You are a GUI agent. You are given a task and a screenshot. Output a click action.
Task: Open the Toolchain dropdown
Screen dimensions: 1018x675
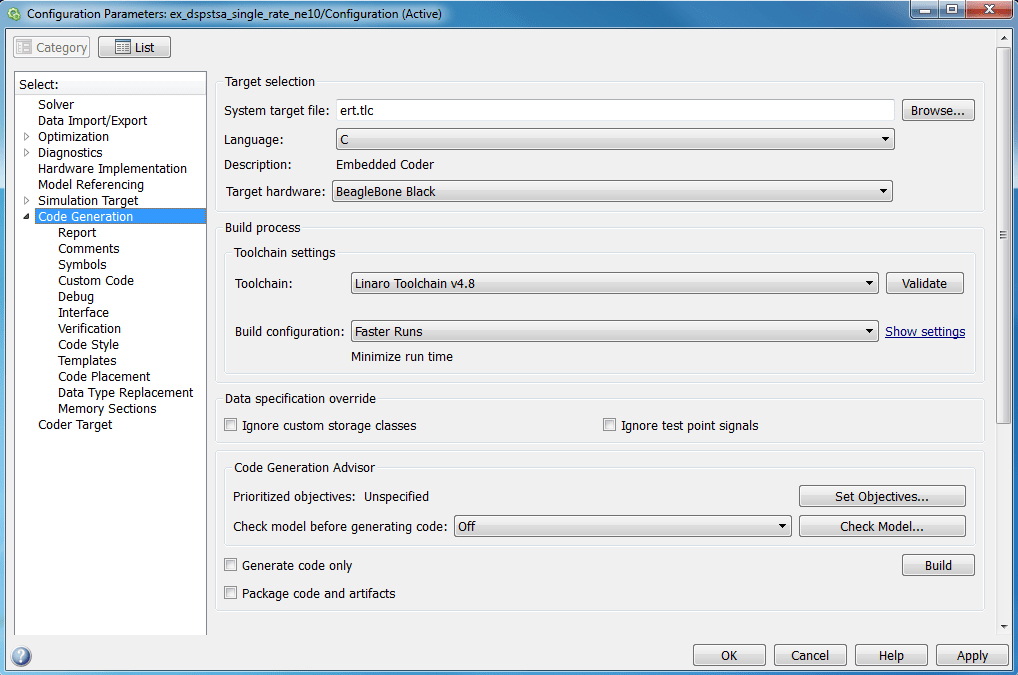click(614, 284)
